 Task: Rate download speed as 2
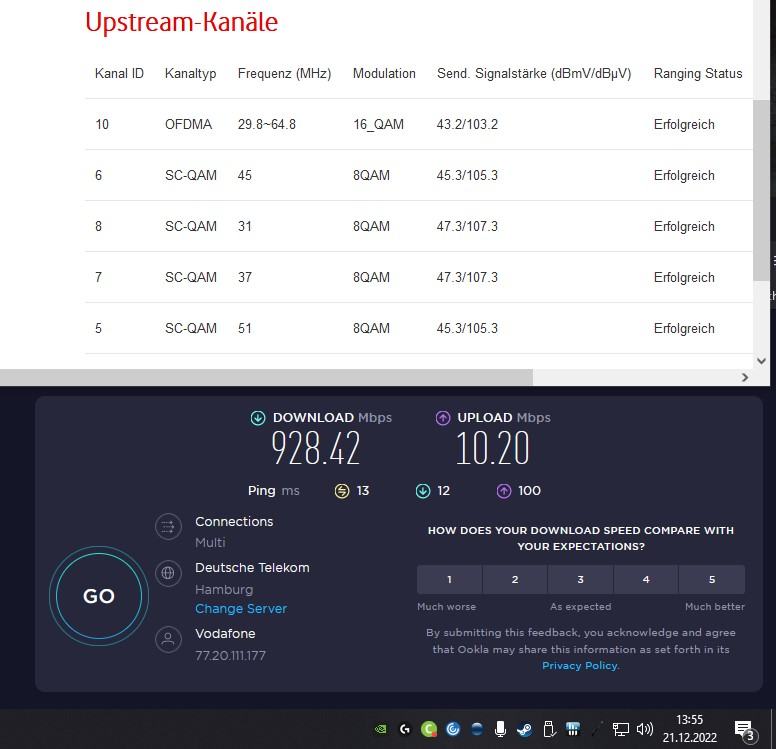coord(515,579)
